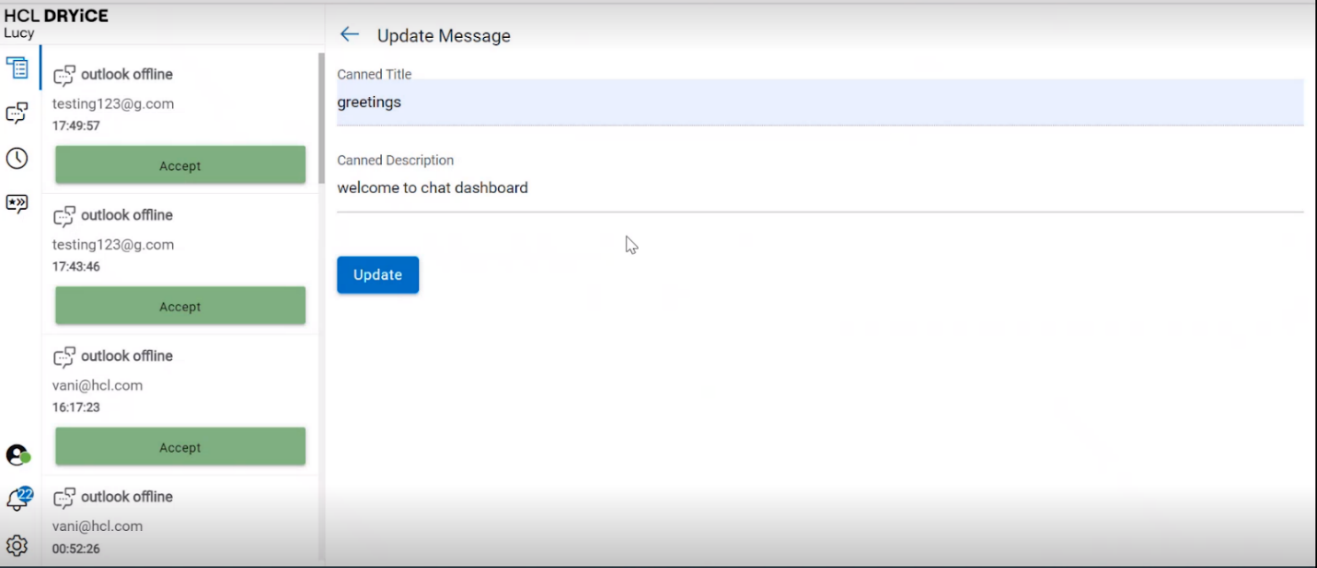The height and width of the screenshot is (568, 1317).
Task: Click outlook offline title of 00:52:26 chat
Action: click(x=127, y=497)
